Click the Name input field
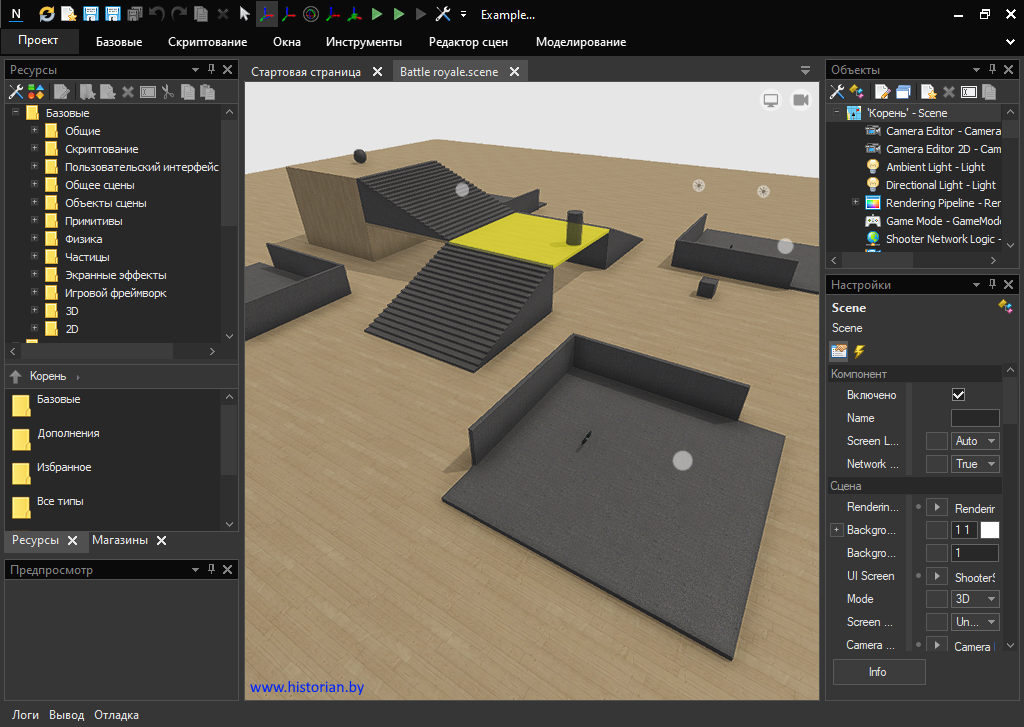The height and width of the screenshot is (727, 1024). coord(974,418)
